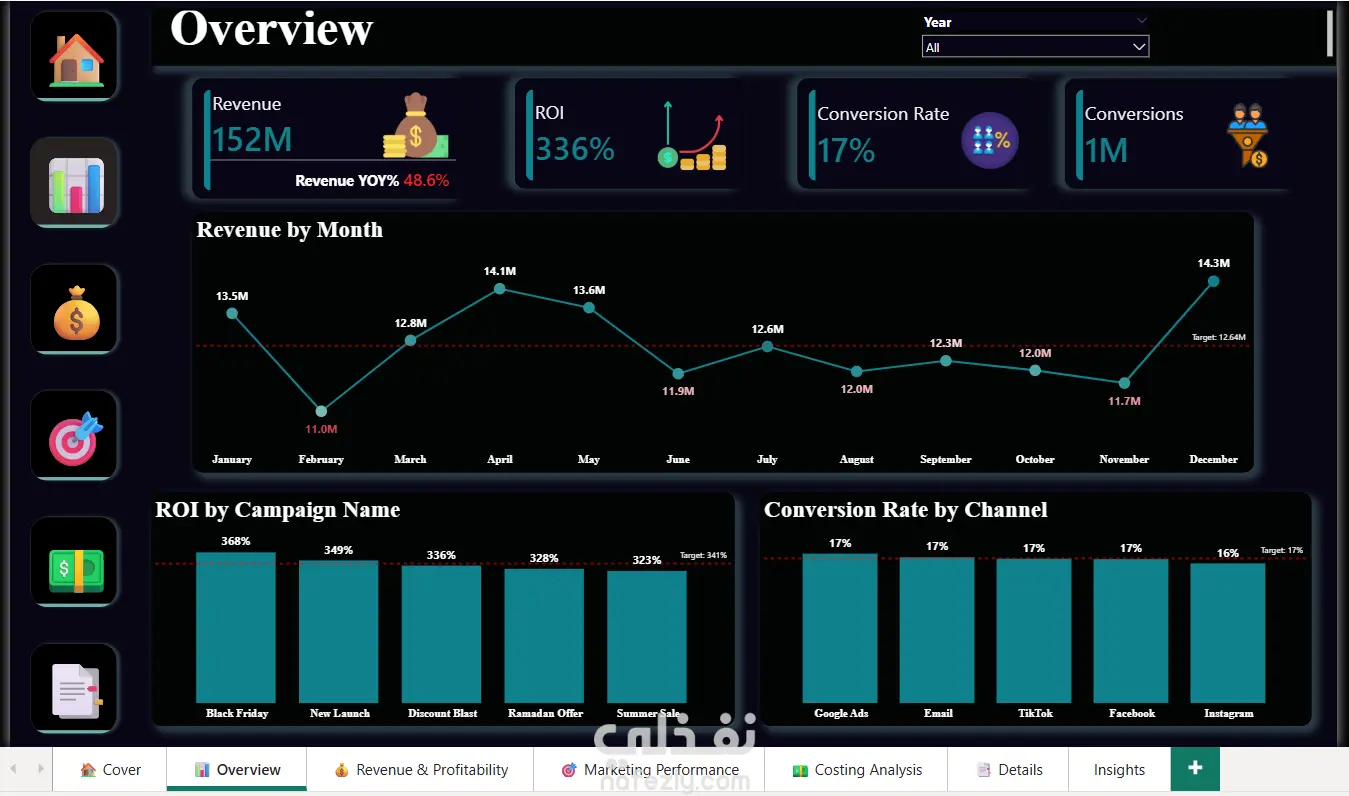The width and height of the screenshot is (1349, 796).
Task: Switch to the Cover sheet tab
Action: click(110, 770)
